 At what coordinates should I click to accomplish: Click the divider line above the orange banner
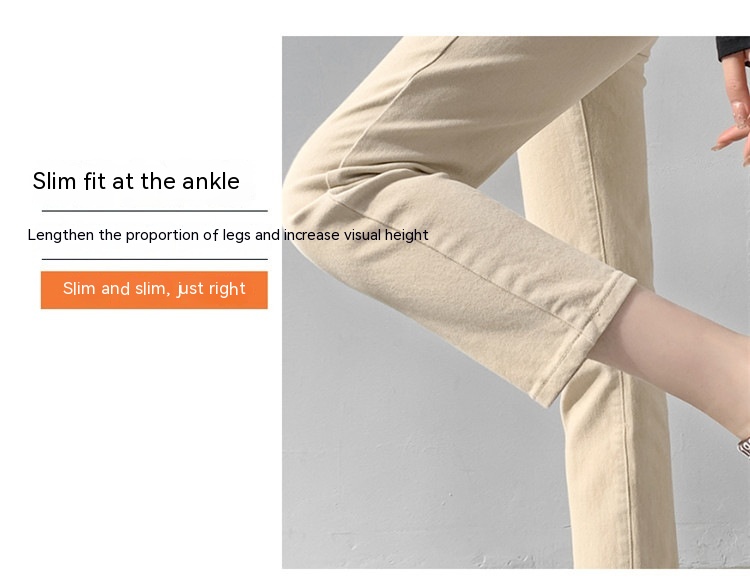(x=154, y=259)
